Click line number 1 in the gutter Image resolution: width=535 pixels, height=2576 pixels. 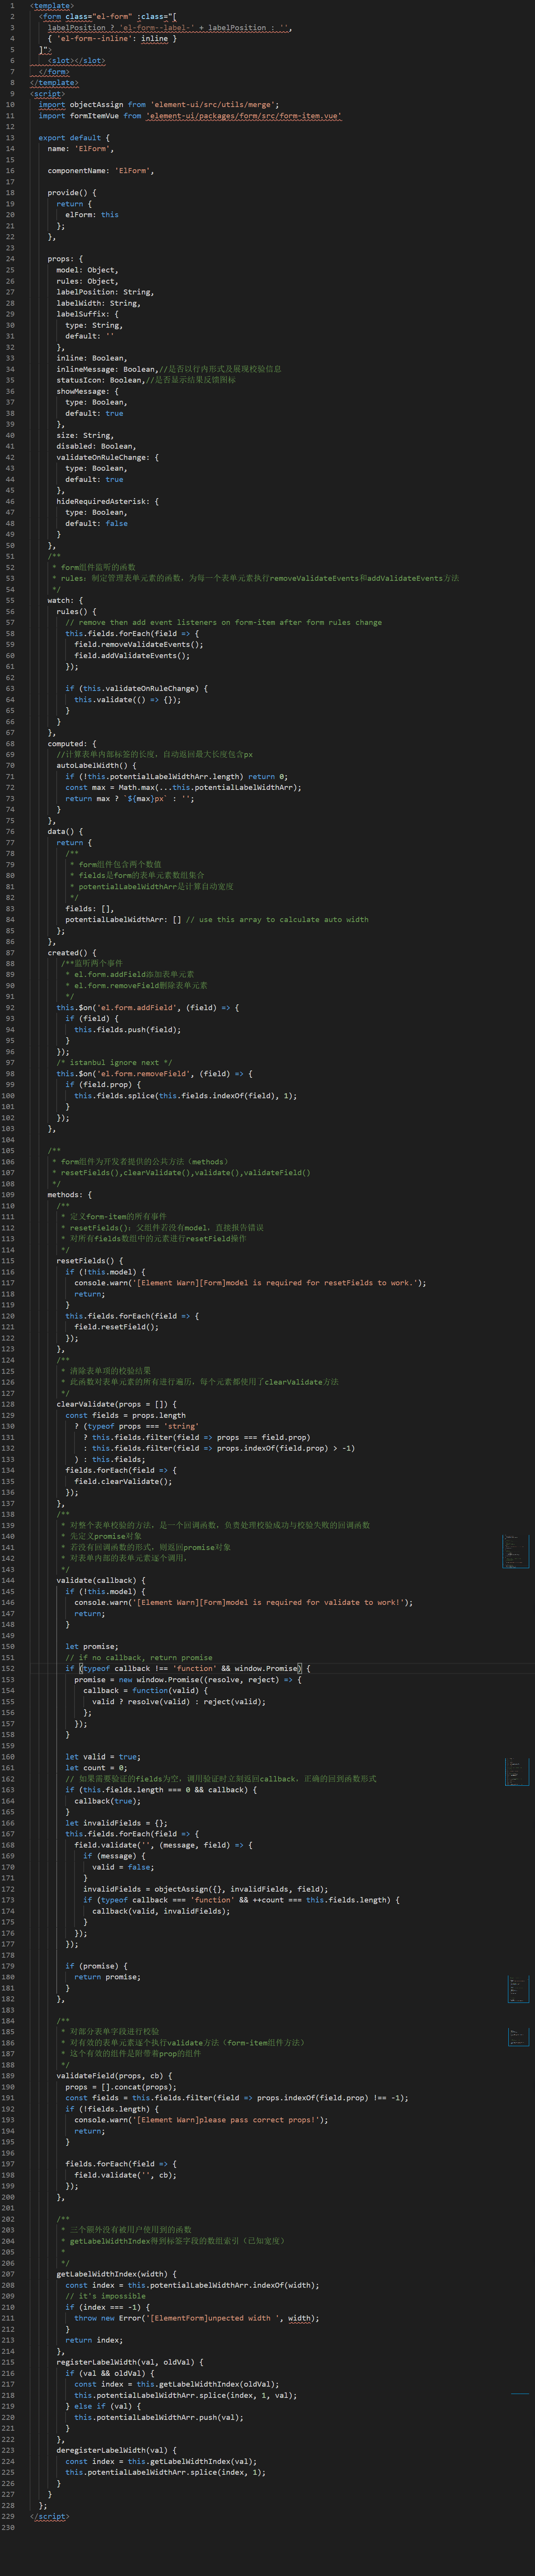point(12,6)
